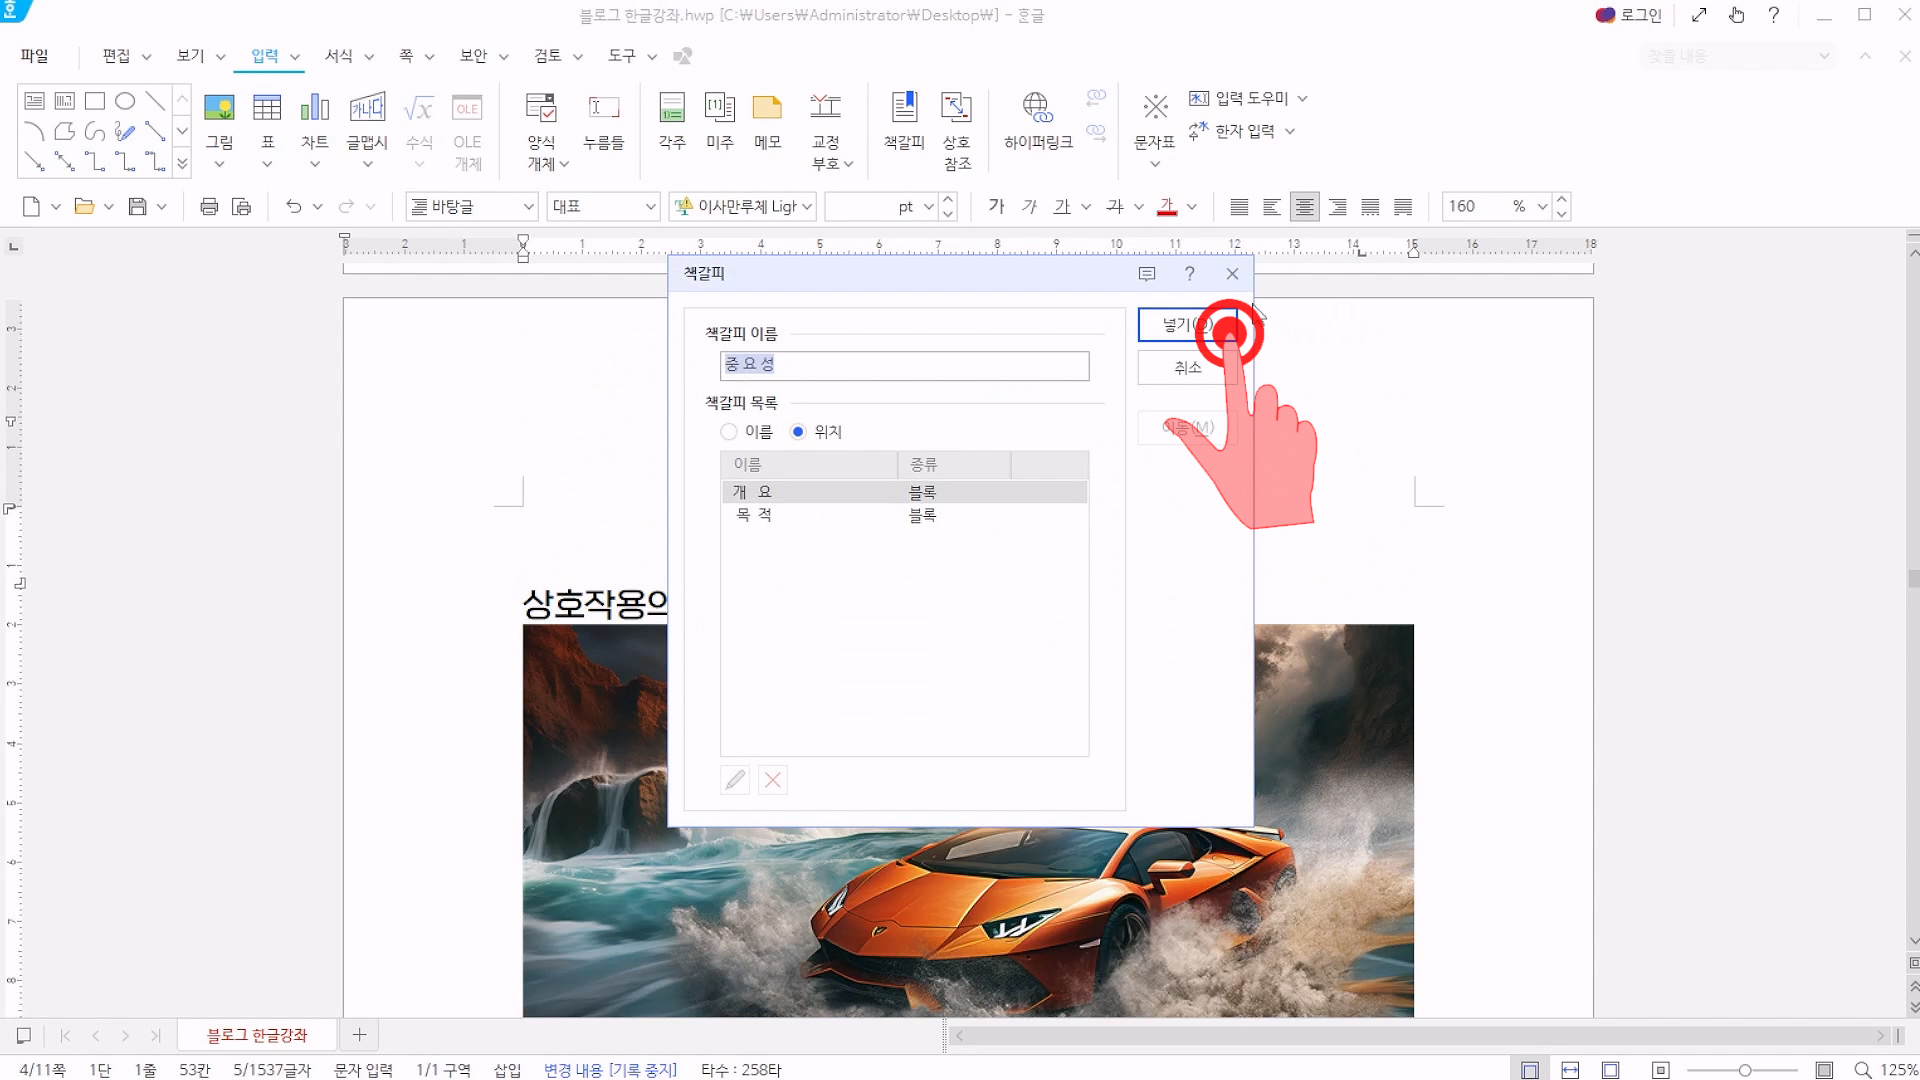Click the red X delete bookmark icon
This screenshot has width=1920, height=1080.
[x=773, y=780]
